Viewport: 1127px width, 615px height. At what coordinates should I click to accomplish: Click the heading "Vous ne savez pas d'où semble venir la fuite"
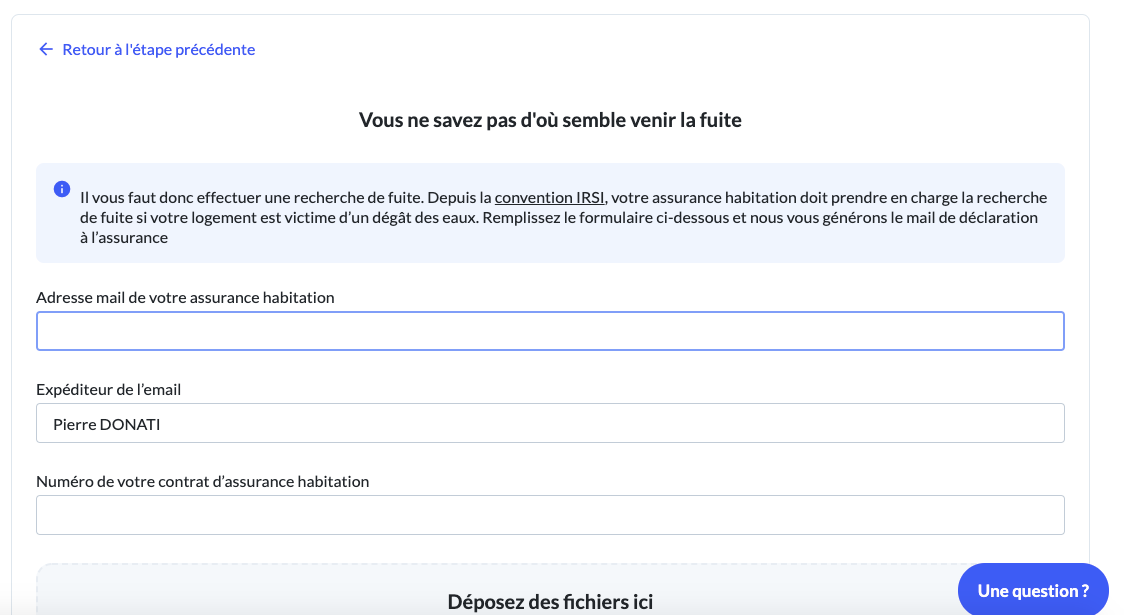click(550, 120)
